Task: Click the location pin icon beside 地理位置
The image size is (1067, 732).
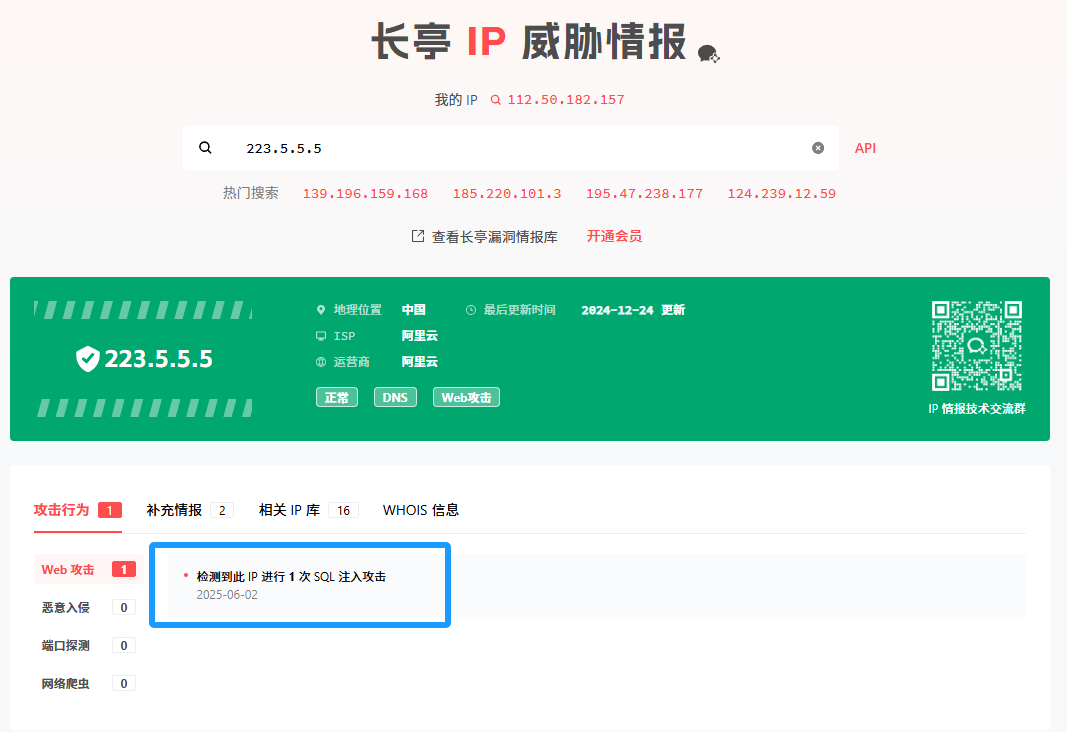Action: [321, 310]
